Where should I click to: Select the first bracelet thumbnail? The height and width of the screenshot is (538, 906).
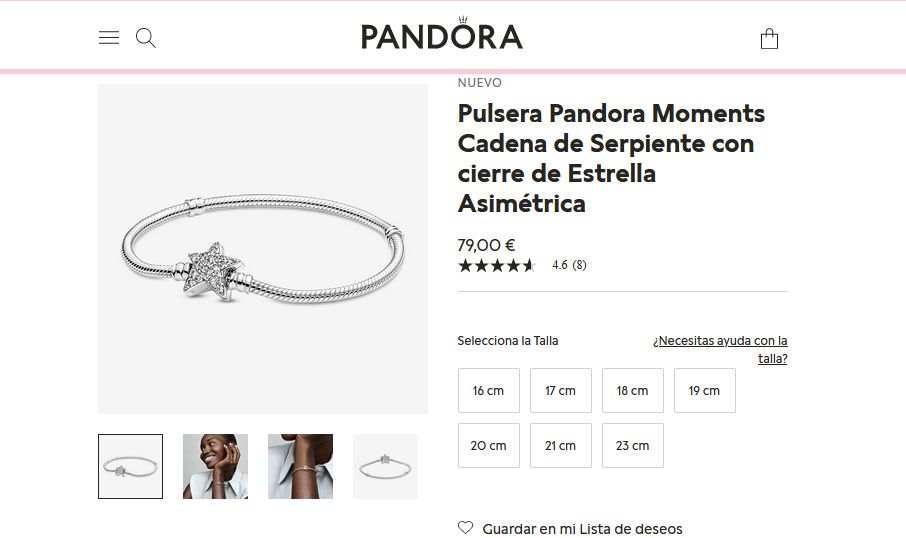(131, 466)
